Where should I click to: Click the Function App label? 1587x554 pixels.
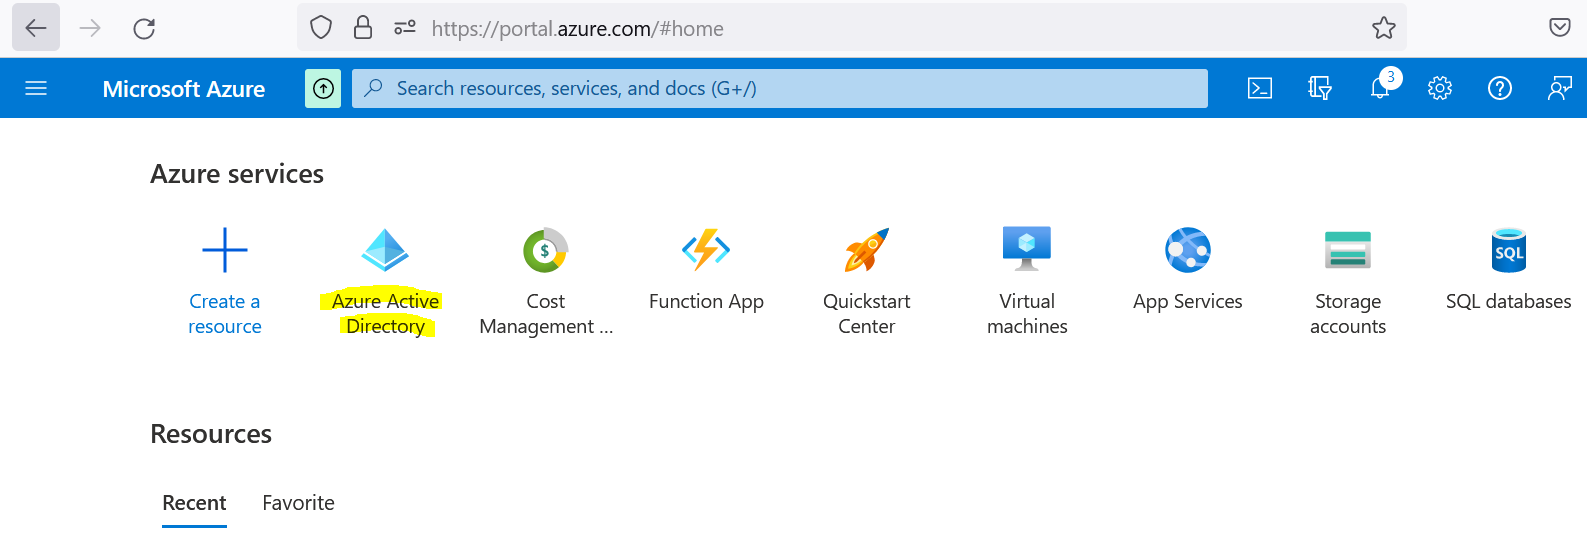(x=706, y=301)
